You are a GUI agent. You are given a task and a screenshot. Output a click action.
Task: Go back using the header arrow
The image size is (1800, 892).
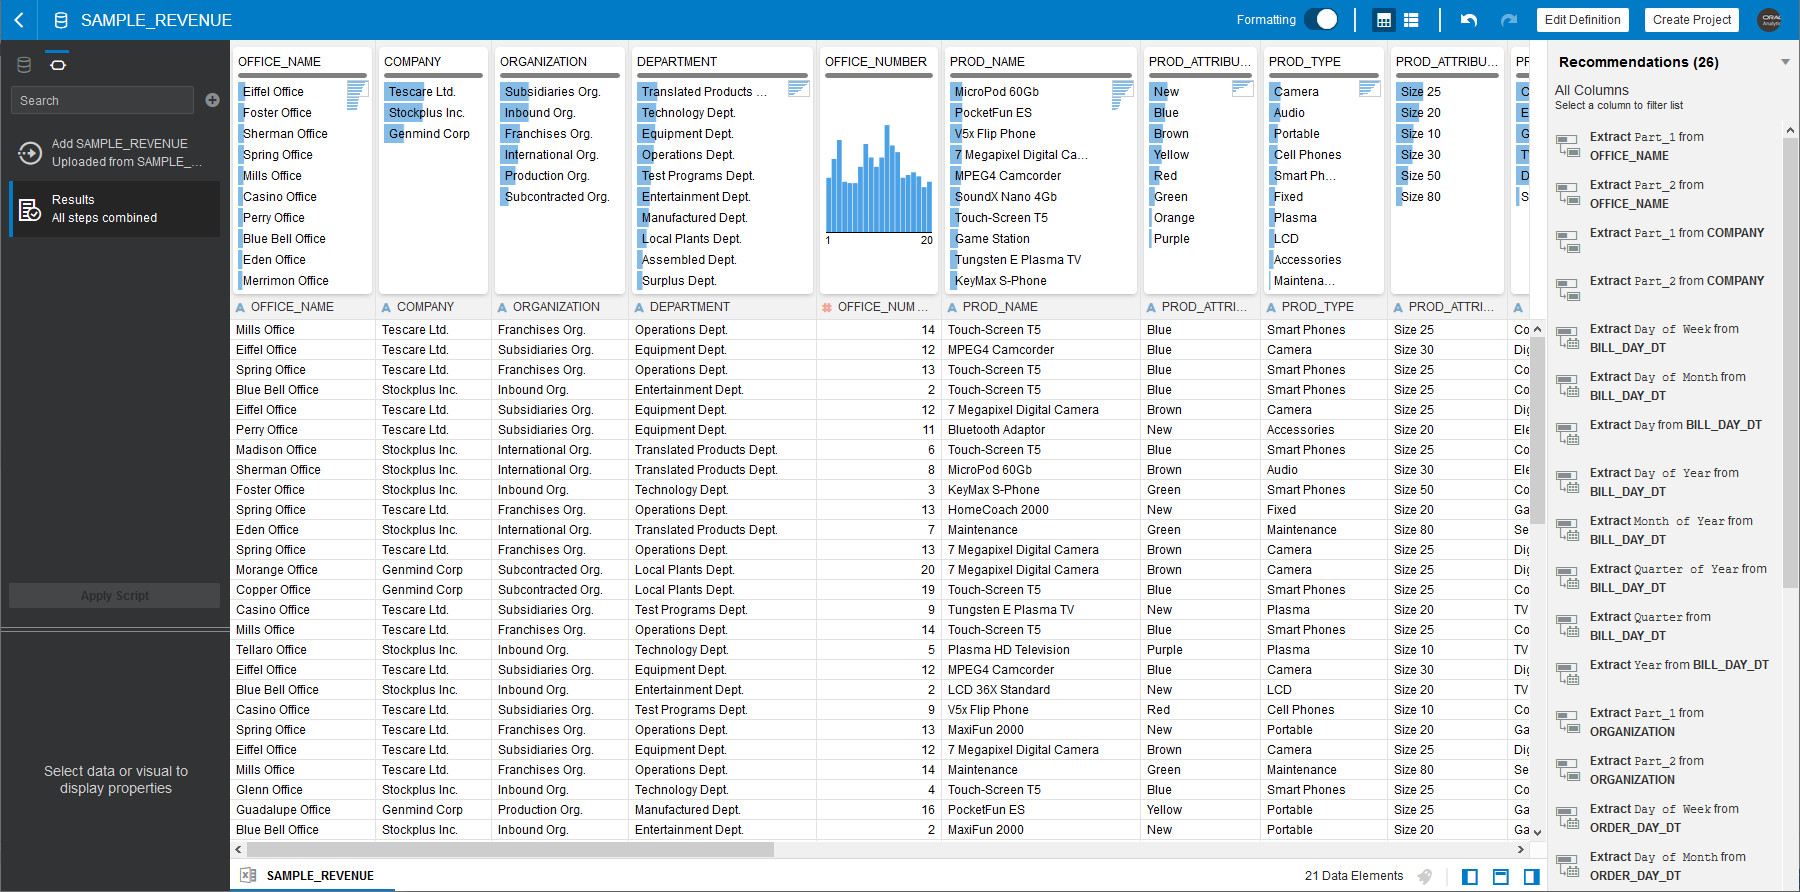pyautogui.click(x=19, y=20)
